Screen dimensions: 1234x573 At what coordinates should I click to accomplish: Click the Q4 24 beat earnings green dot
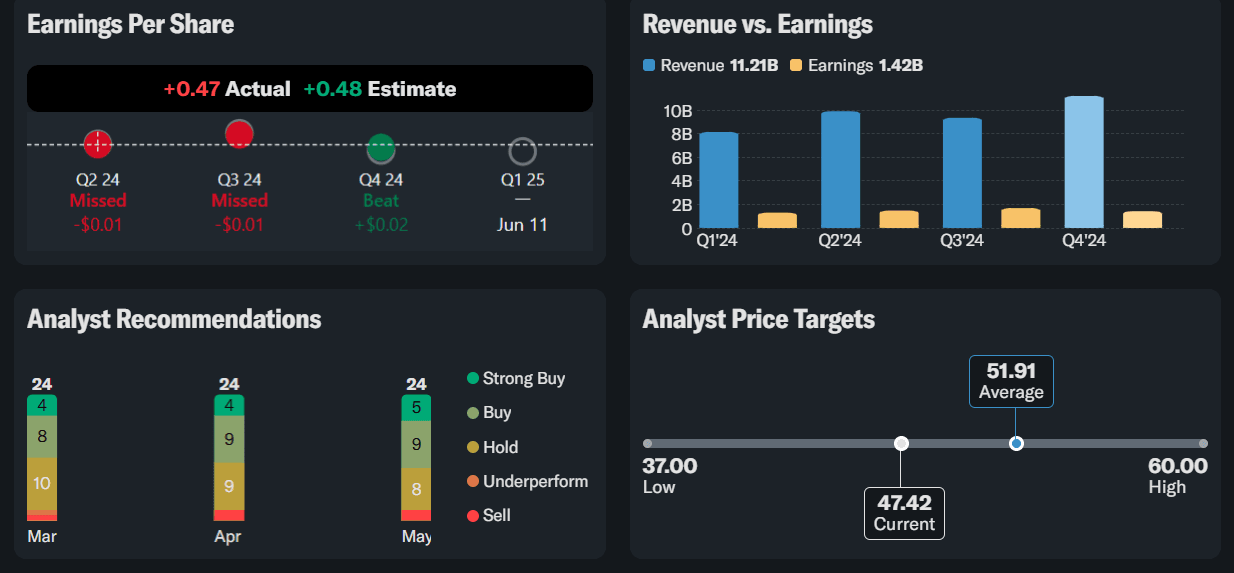coord(381,149)
